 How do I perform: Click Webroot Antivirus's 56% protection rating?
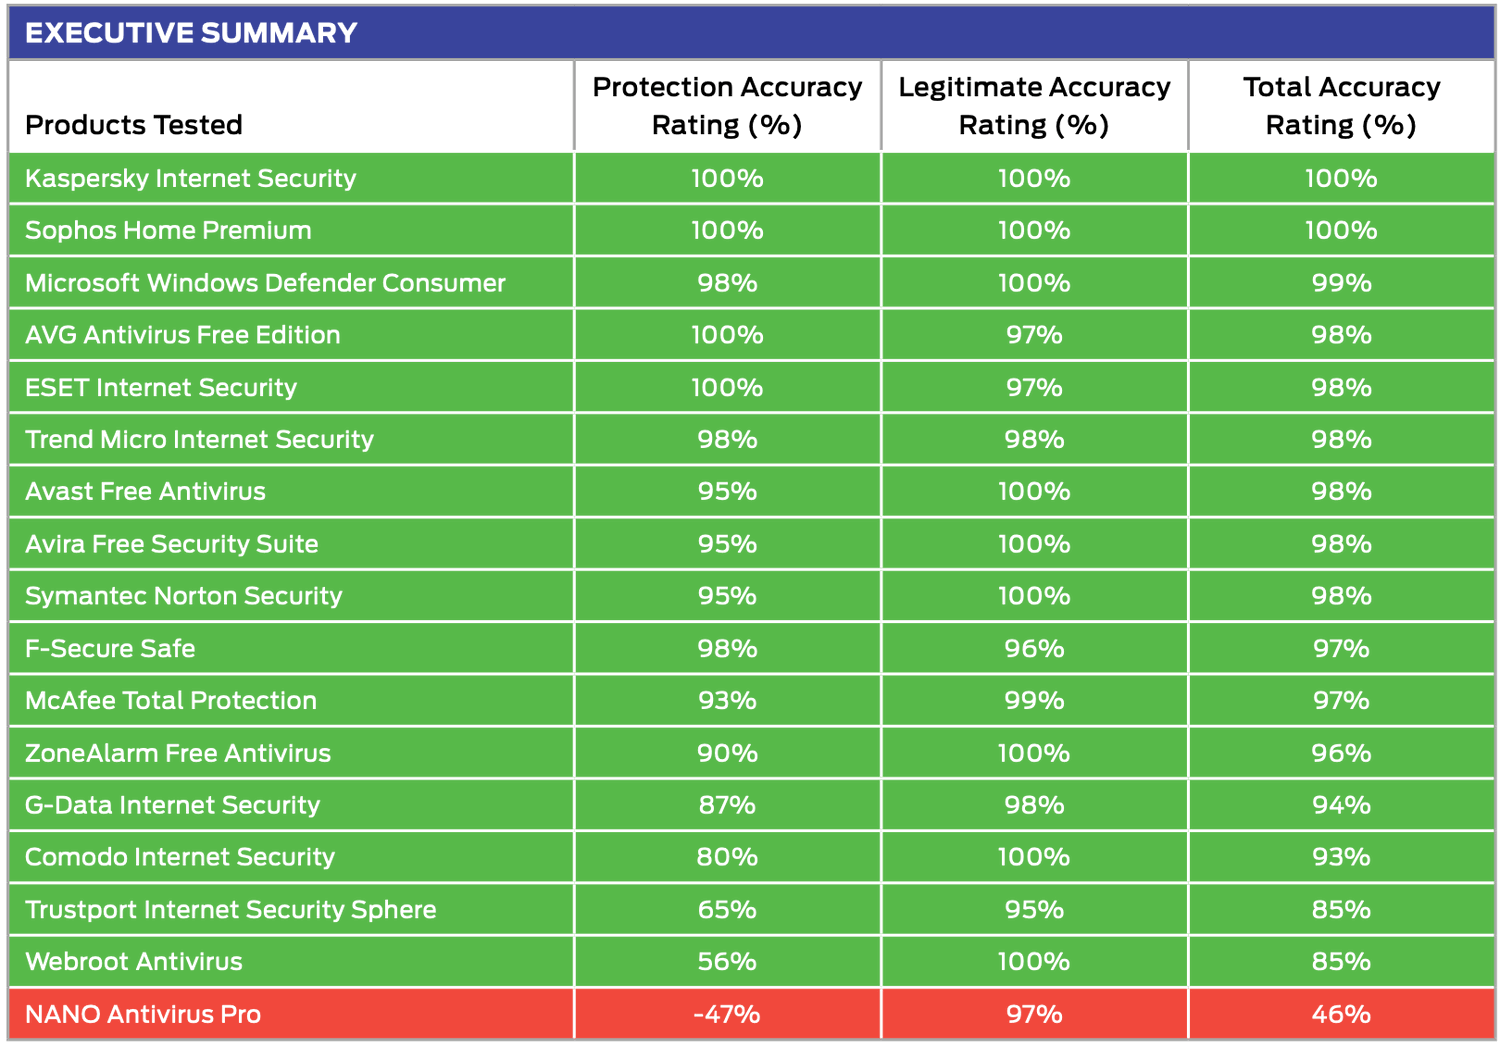click(x=727, y=962)
